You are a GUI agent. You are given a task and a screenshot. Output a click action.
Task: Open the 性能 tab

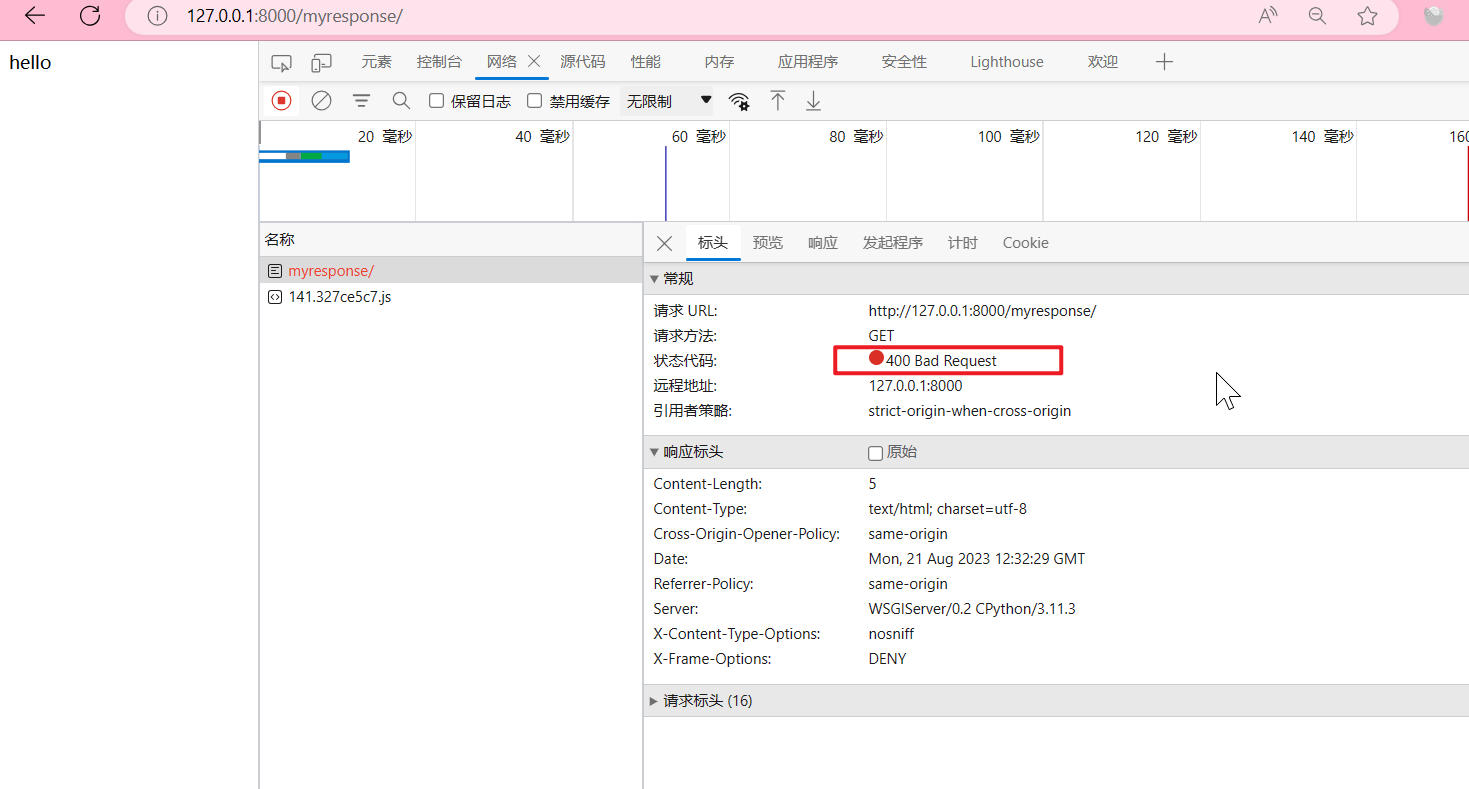[646, 62]
